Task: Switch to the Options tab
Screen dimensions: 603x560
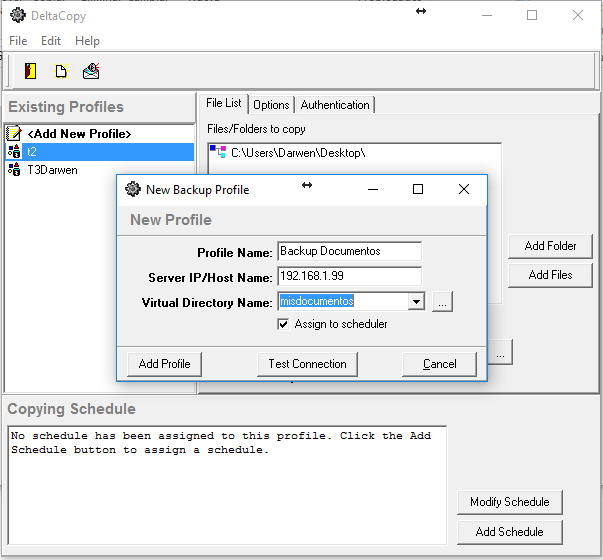Action: [x=271, y=105]
